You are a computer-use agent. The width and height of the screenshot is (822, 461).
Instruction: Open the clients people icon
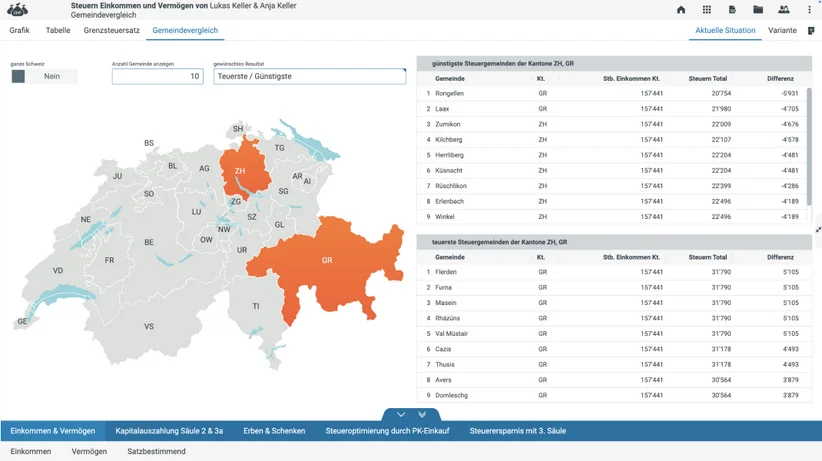[784, 9]
